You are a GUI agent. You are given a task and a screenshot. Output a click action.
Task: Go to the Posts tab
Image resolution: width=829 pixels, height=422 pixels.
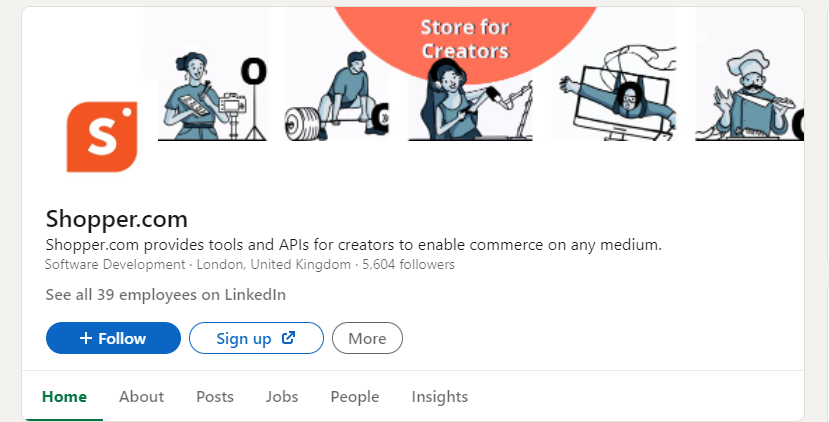[x=215, y=396]
